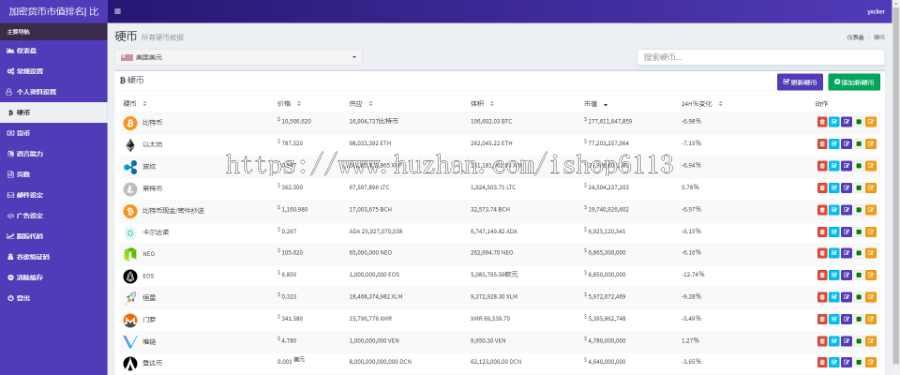
Task: Toggle the green status square in Litecoin row
Action: (859, 188)
